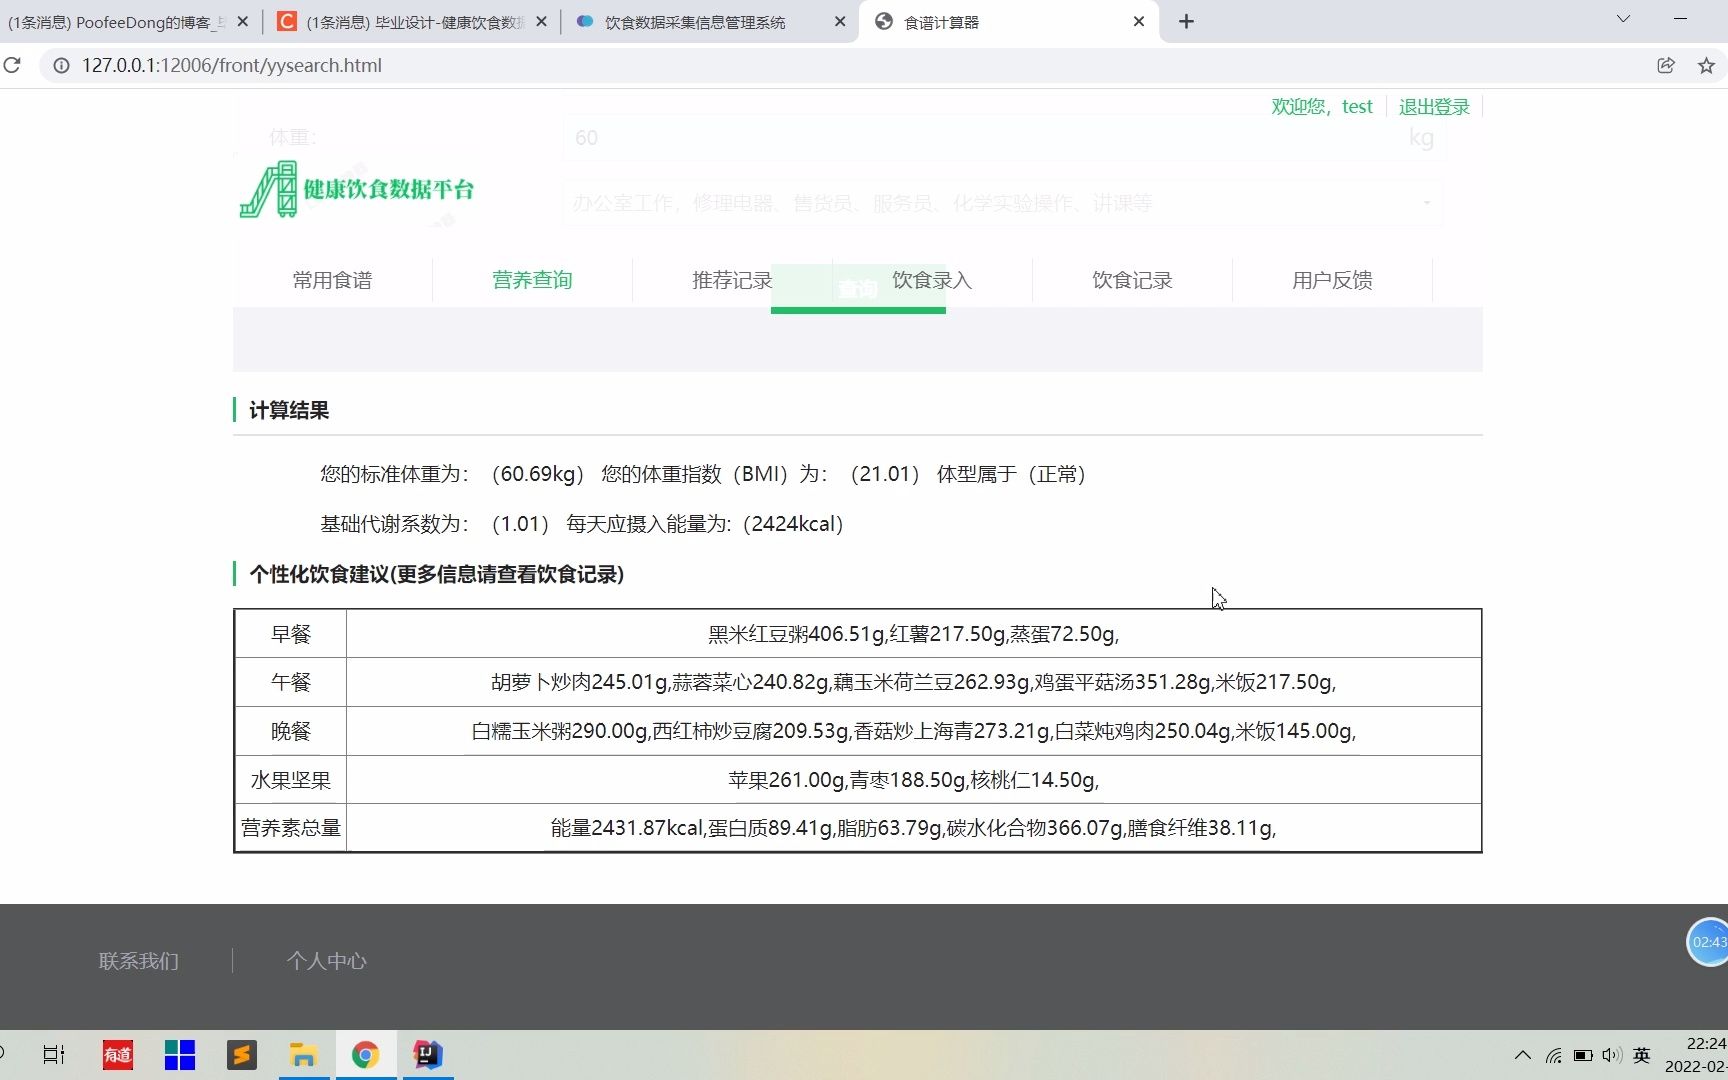Click the blue 02:43 timer bubble
The height and width of the screenshot is (1080, 1728).
tap(1708, 942)
